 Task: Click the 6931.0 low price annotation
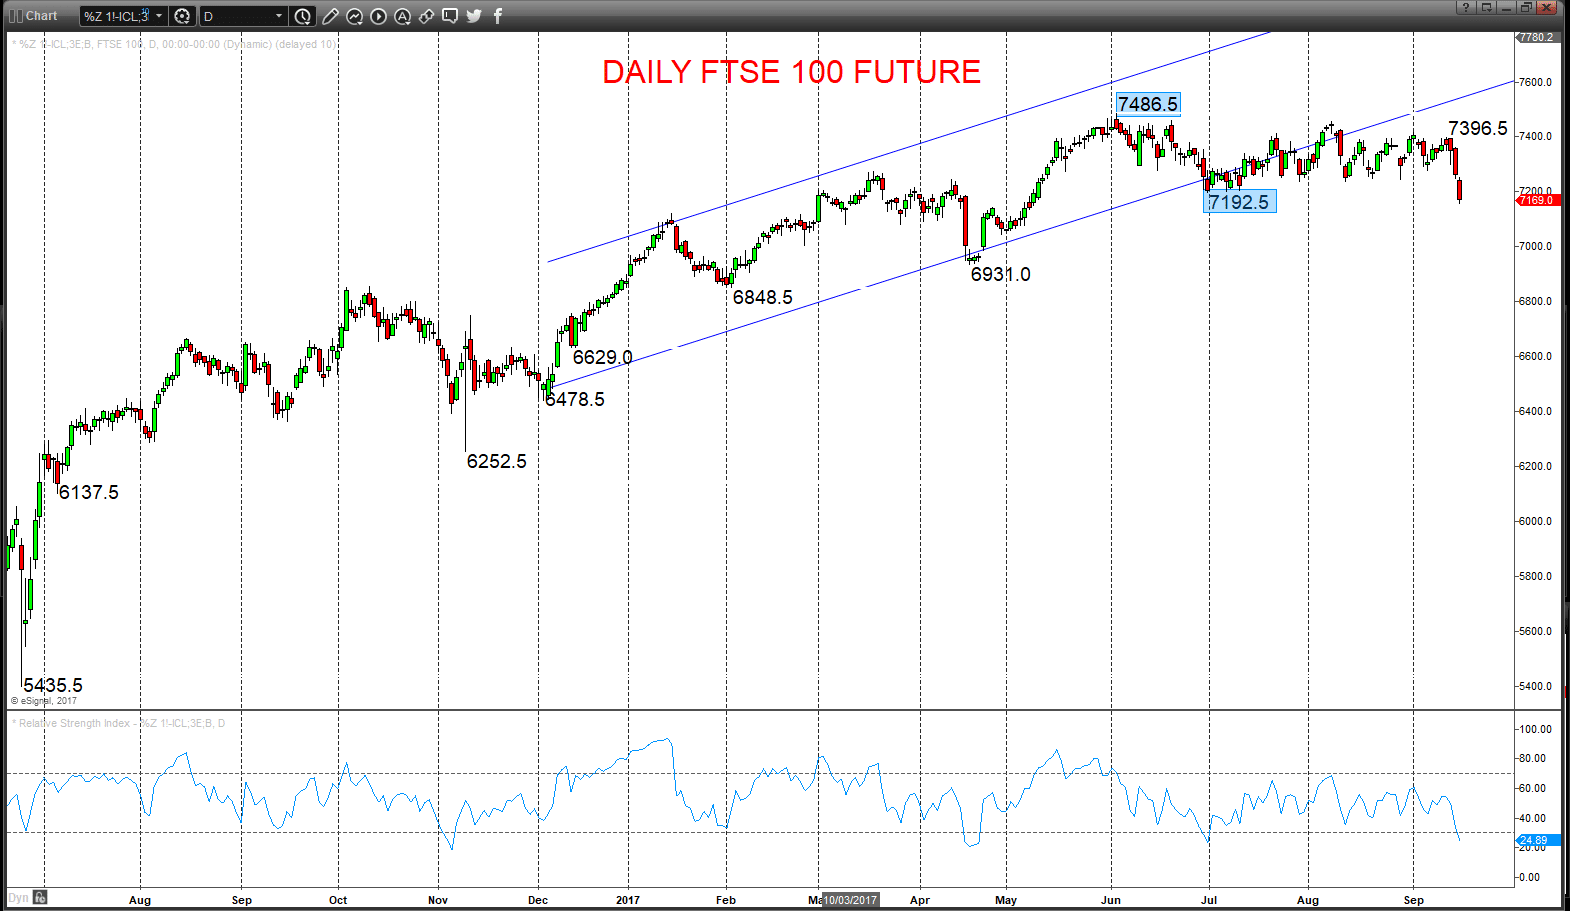1001,274
